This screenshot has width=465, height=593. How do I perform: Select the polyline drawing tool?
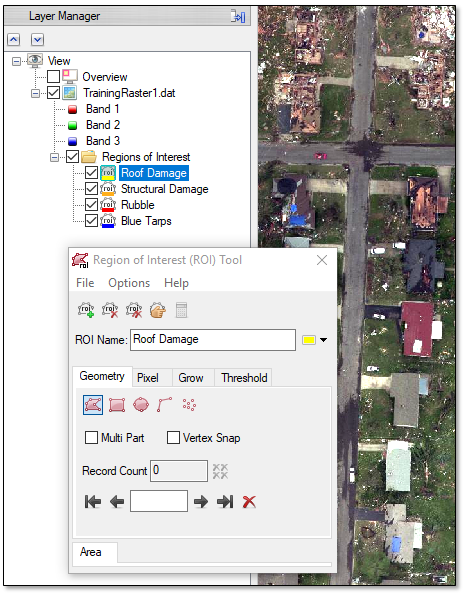(x=164, y=405)
